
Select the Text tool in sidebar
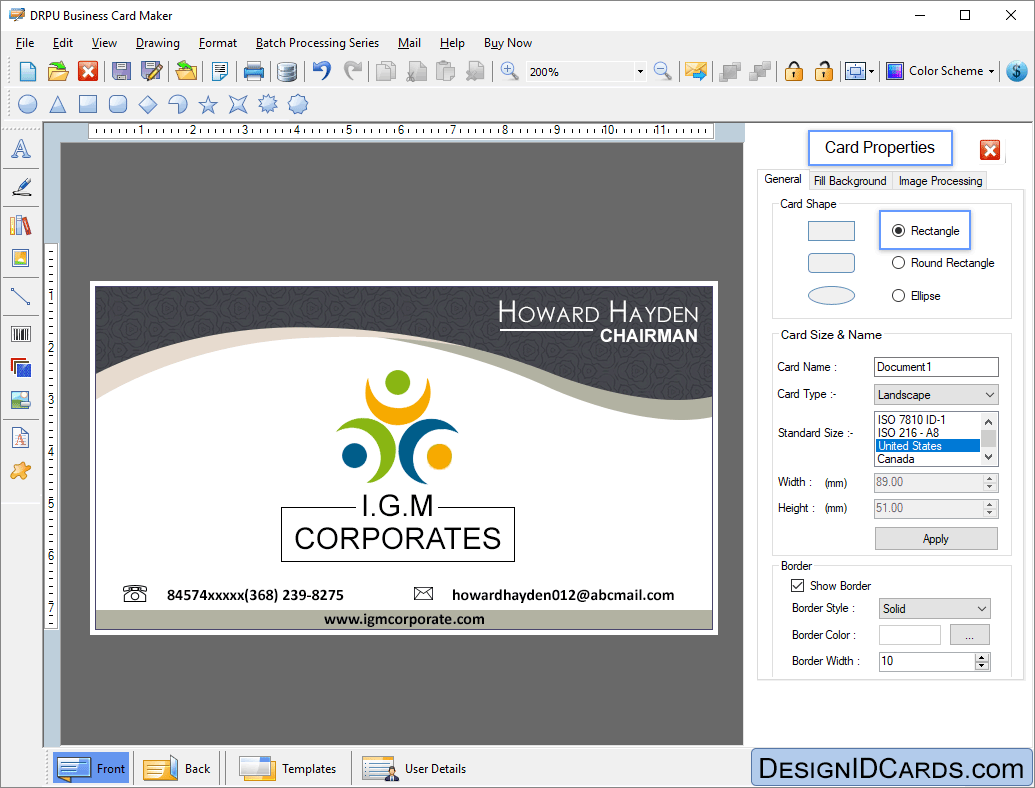pyautogui.click(x=20, y=149)
